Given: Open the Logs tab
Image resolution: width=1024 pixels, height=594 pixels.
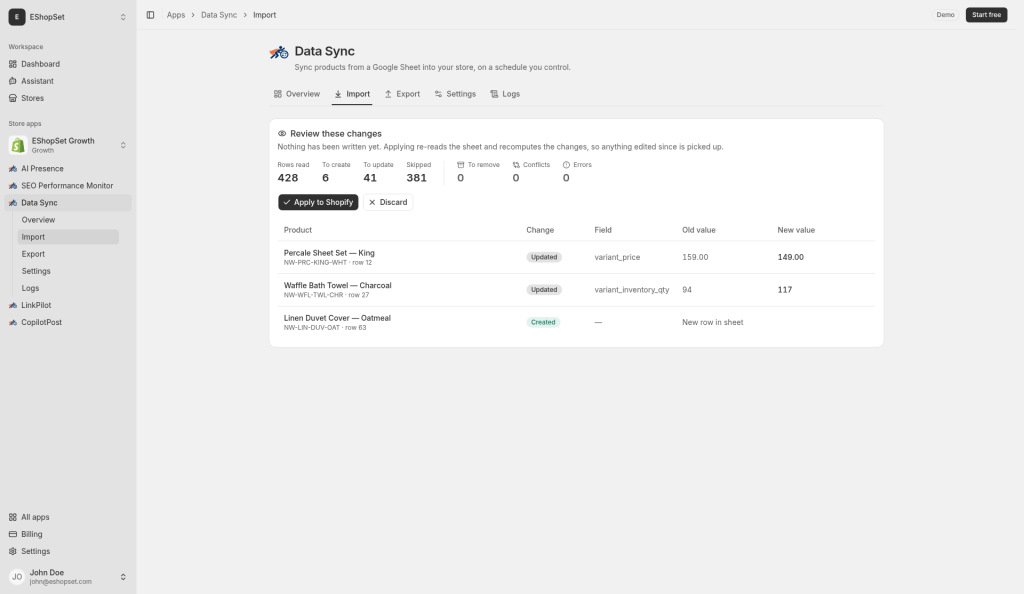Looking at the screenshot, I should tap(505, 94).
